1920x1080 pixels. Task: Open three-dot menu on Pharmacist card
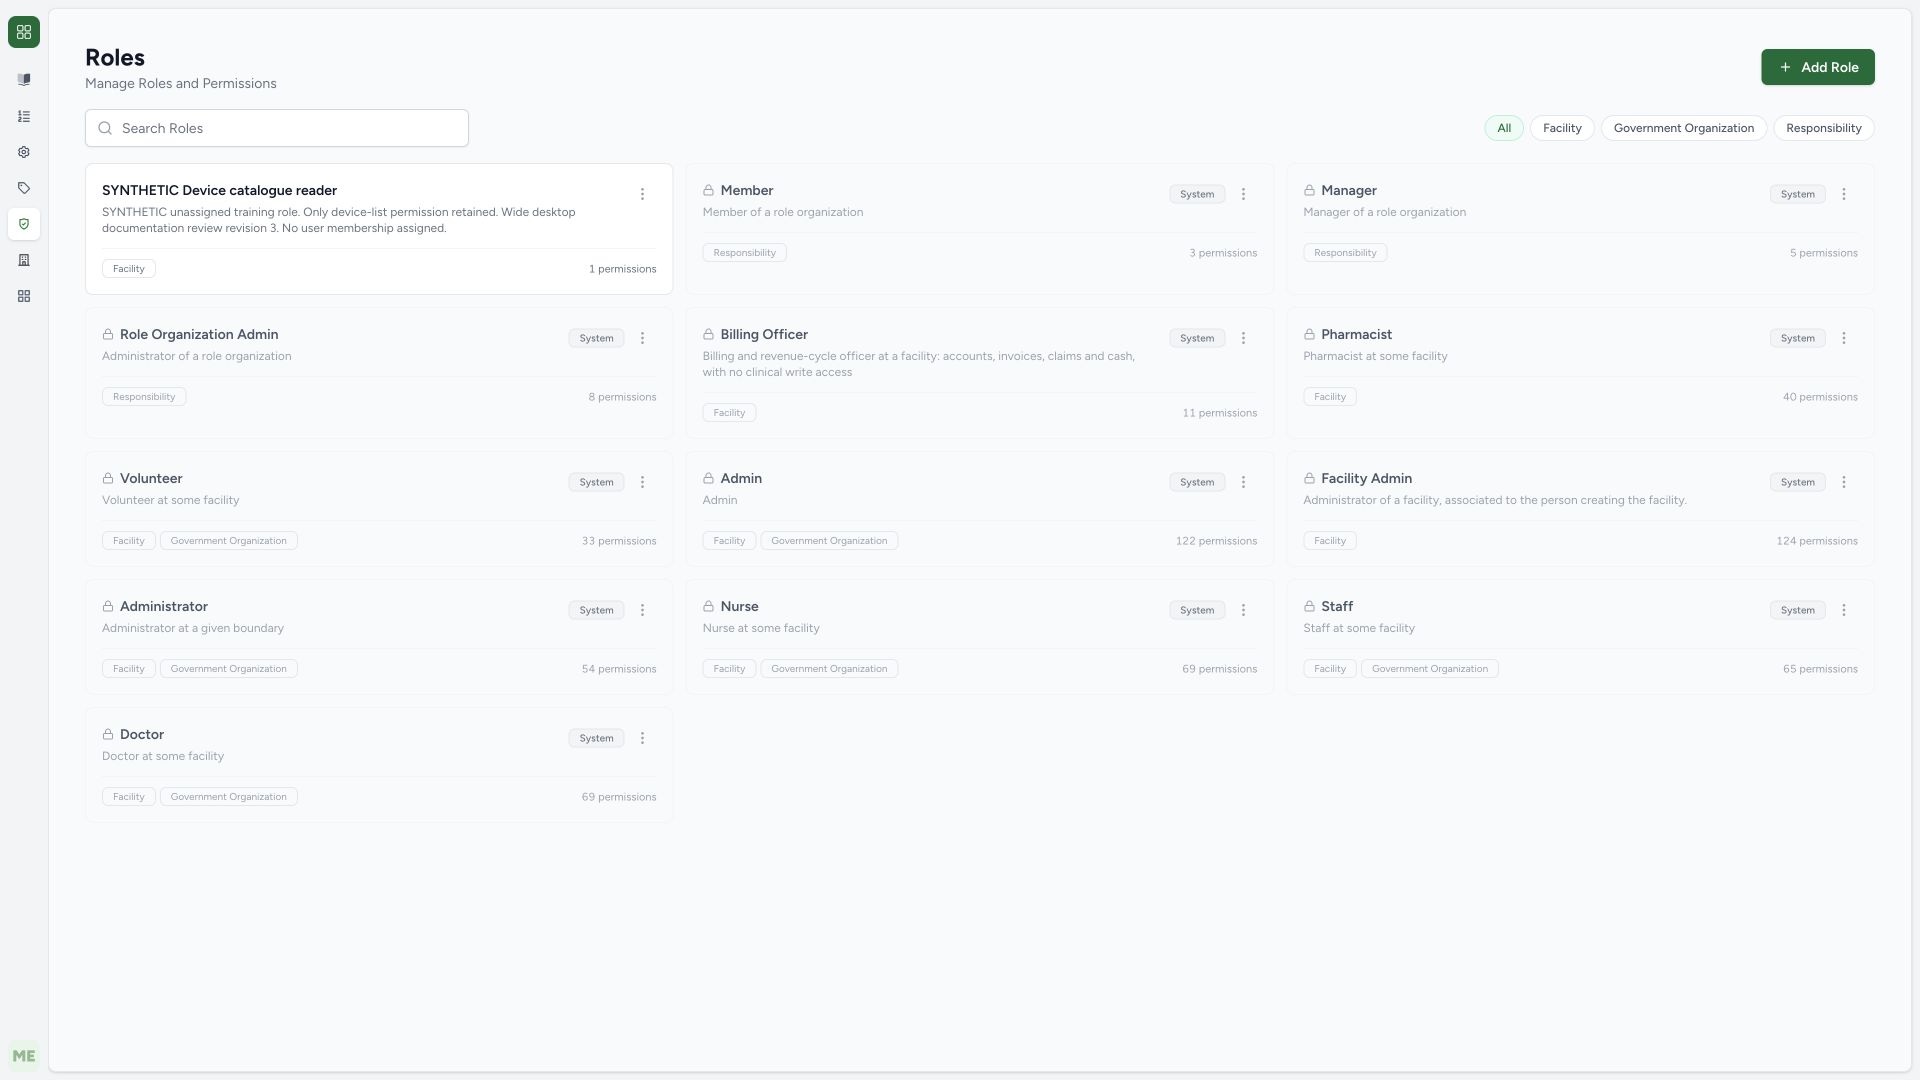tap(1844, 338)
